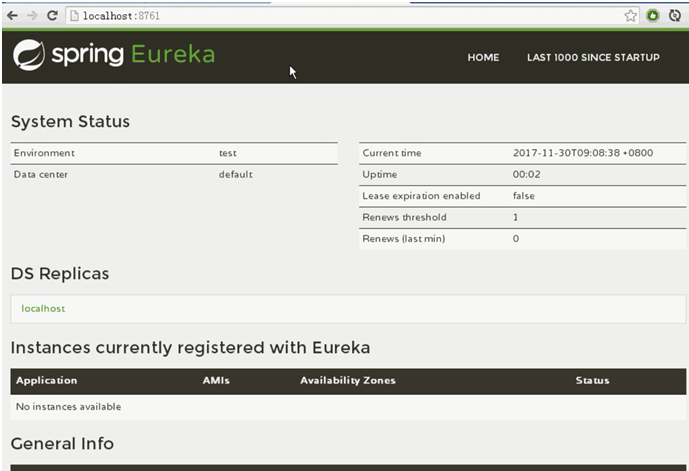Viewport: 689px width, 471px height.
Task: Open the HOME navigation item
Action: tap(483, 57)
